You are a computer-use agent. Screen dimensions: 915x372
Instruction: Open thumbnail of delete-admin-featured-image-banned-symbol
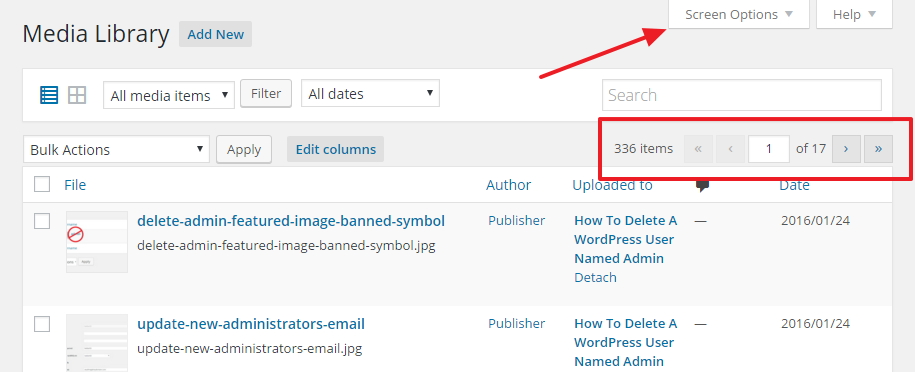click(x=97, y=242)
